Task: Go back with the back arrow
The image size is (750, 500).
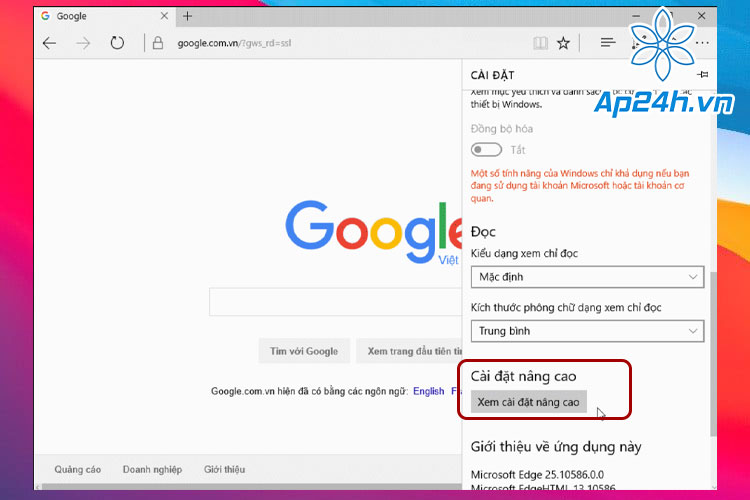Action: pos(49,44)
